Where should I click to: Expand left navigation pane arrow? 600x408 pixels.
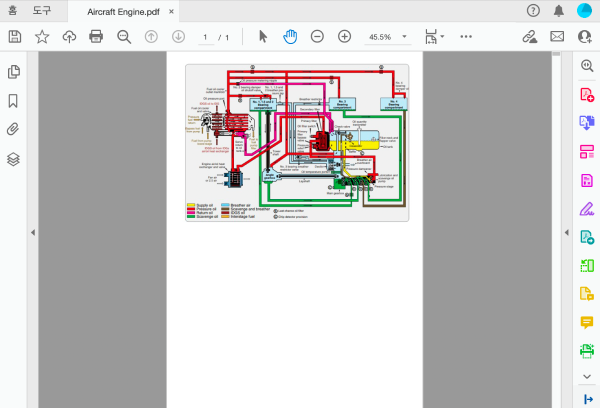click(33, 232)
